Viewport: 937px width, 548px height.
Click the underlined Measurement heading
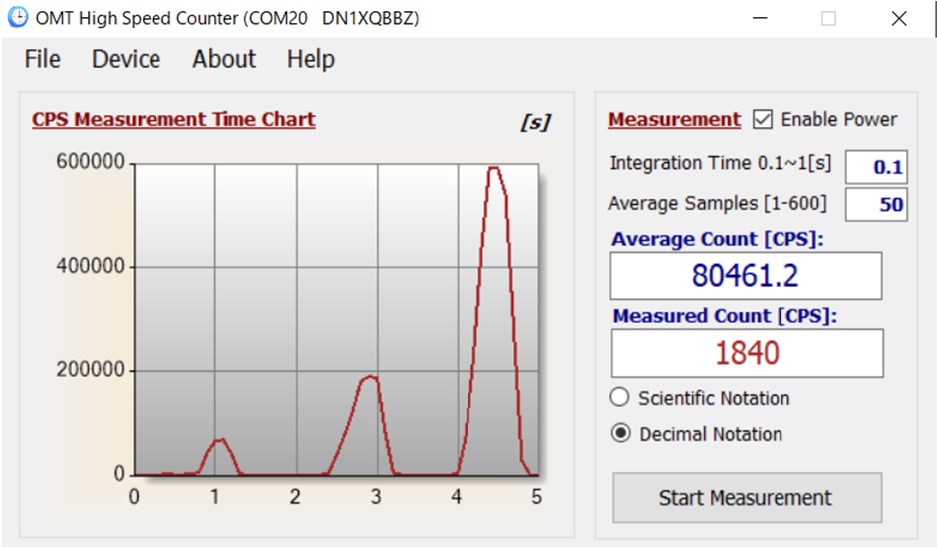pyautogui.click(x=674, y=120)
